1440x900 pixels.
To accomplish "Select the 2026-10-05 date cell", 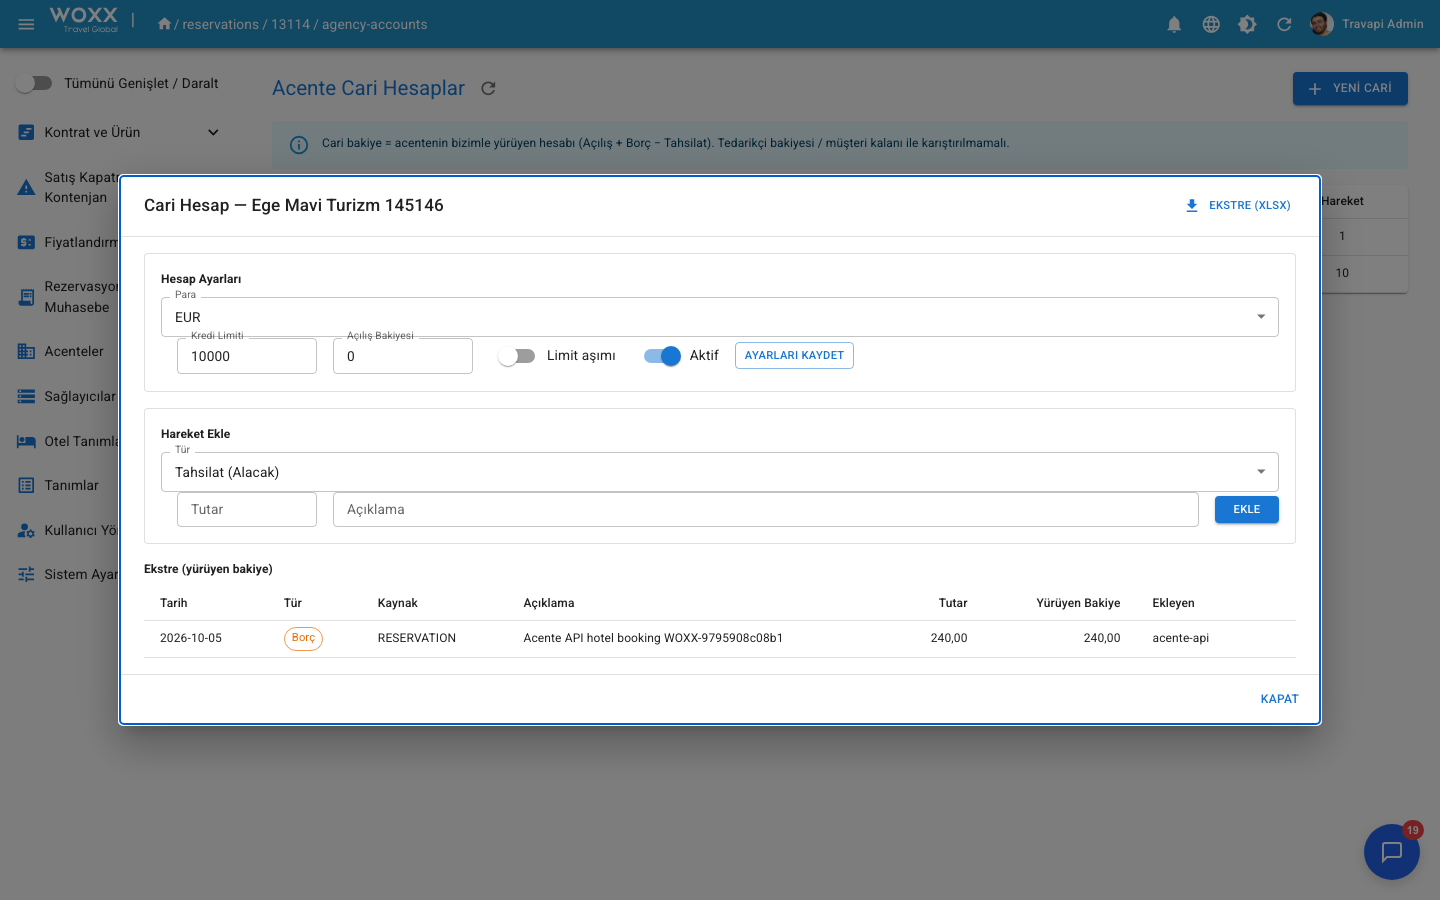I will (191, 638).
